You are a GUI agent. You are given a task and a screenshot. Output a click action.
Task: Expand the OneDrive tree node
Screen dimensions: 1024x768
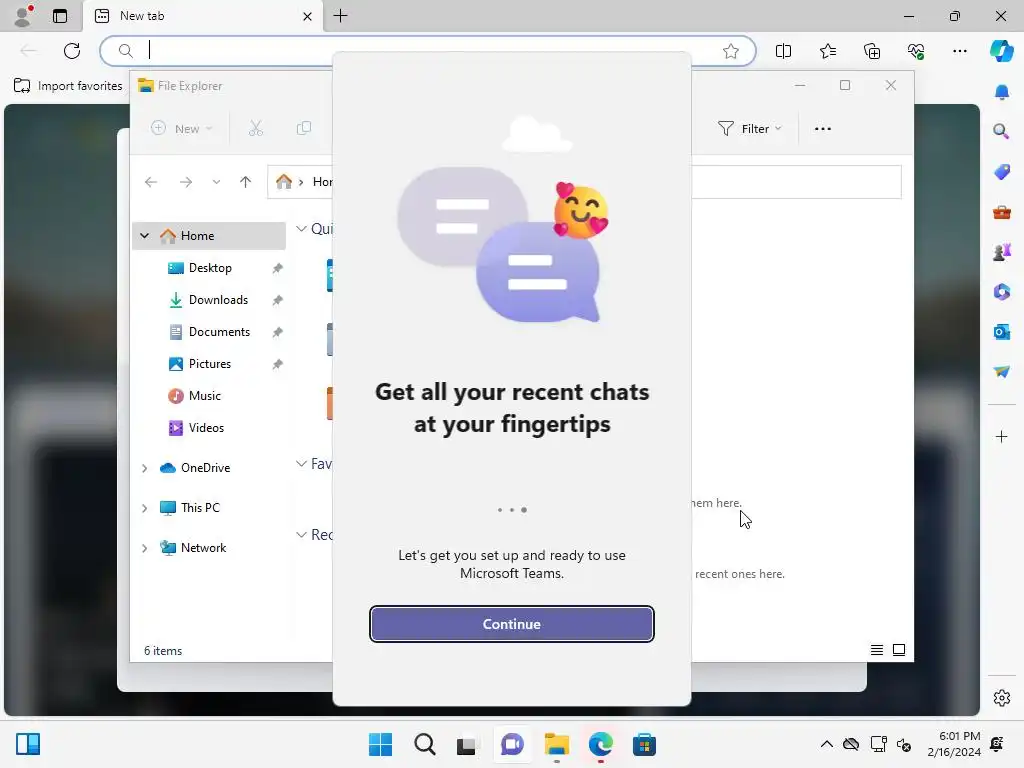(145, 468)
